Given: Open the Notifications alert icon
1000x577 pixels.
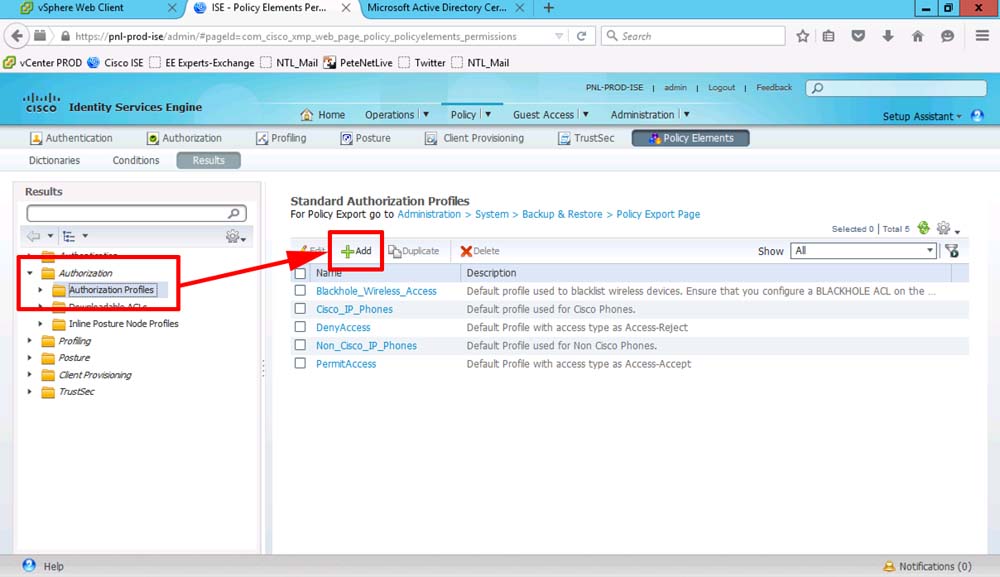Looking at the screenshot, I should click(889, 566).
